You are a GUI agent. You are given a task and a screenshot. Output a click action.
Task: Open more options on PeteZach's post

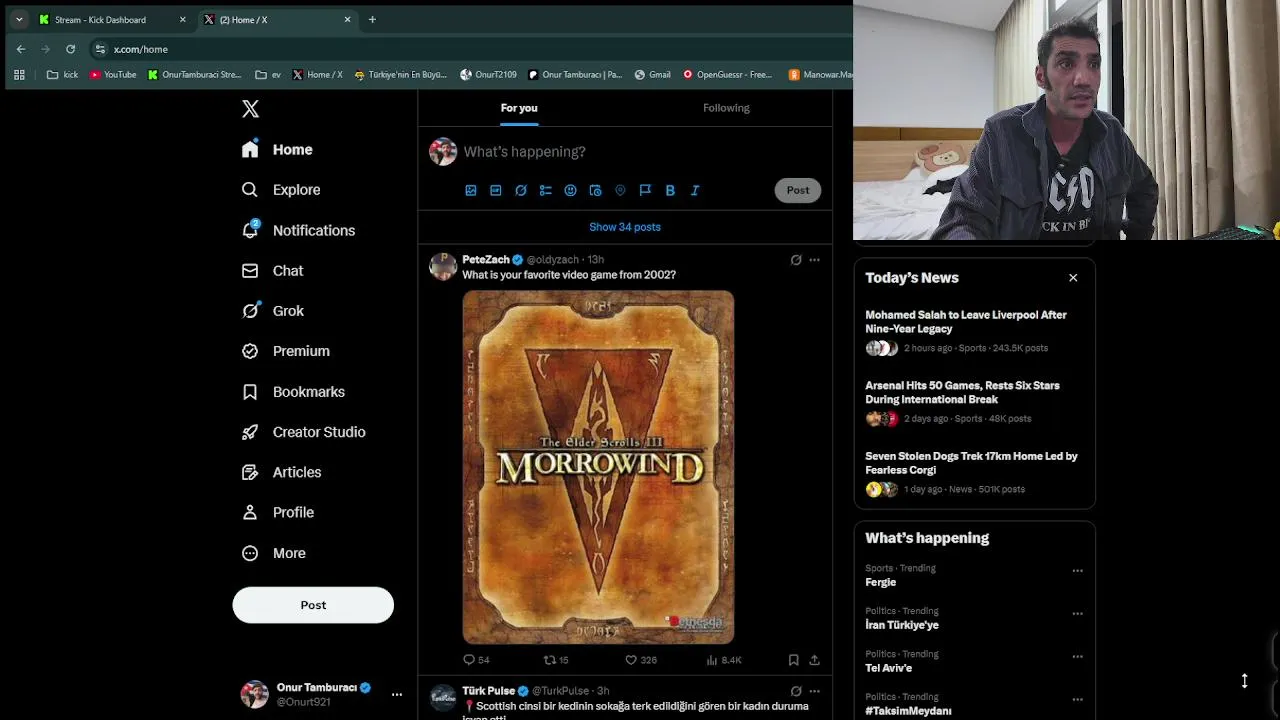click(814, 260)
